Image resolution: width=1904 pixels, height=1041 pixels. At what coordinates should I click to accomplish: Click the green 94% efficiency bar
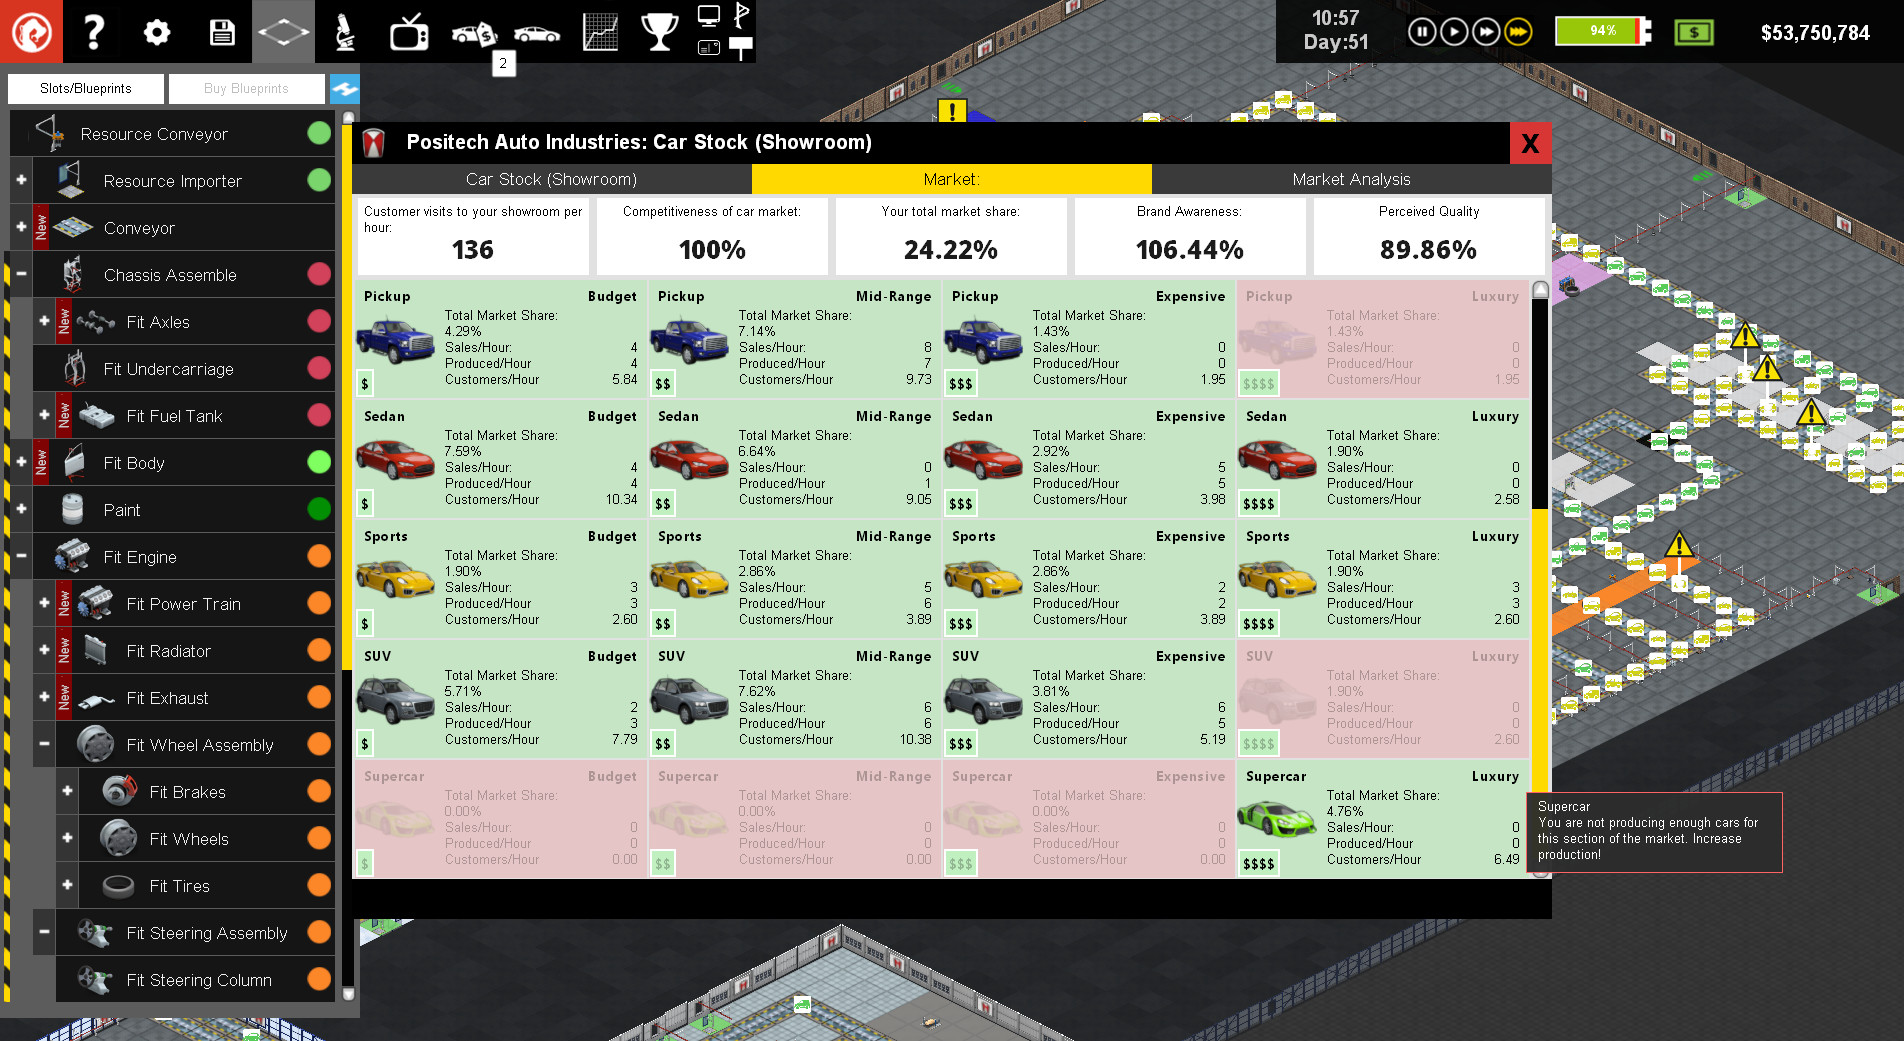[1601, 30]
